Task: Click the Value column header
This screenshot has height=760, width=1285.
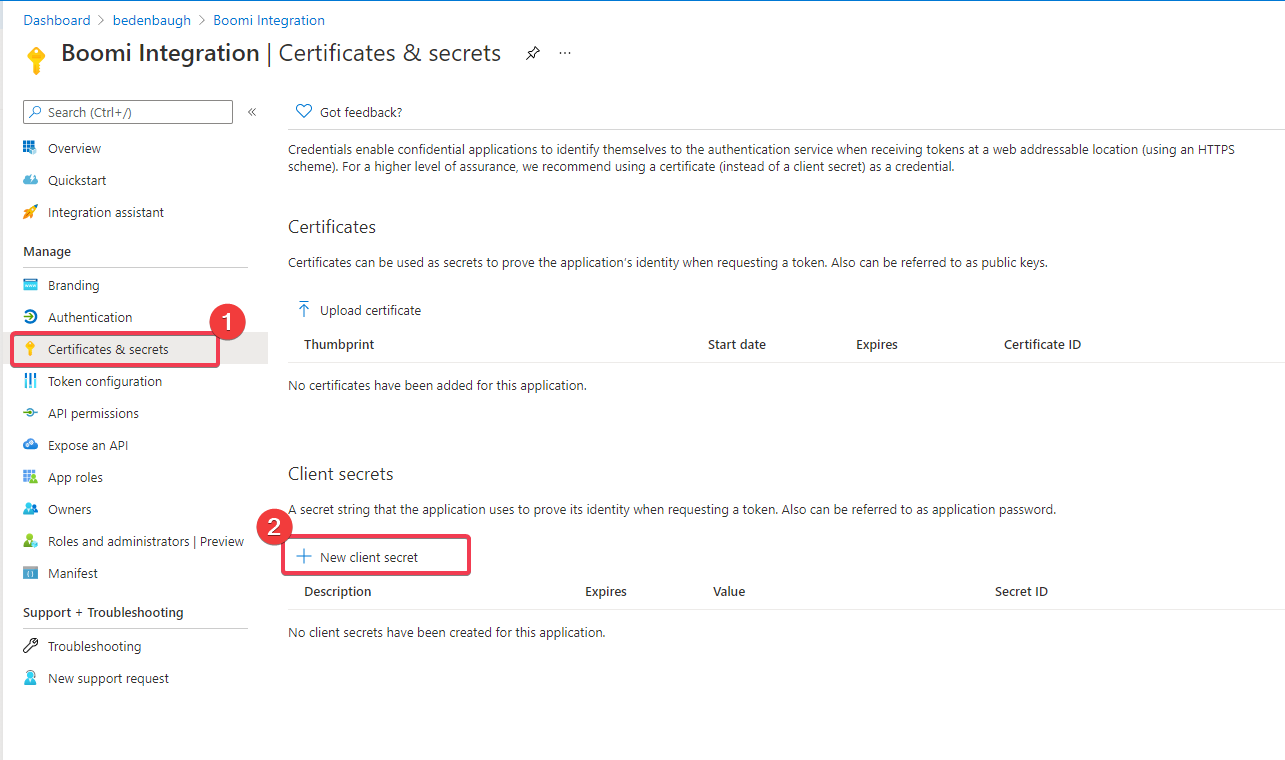Action: point(729,591)
